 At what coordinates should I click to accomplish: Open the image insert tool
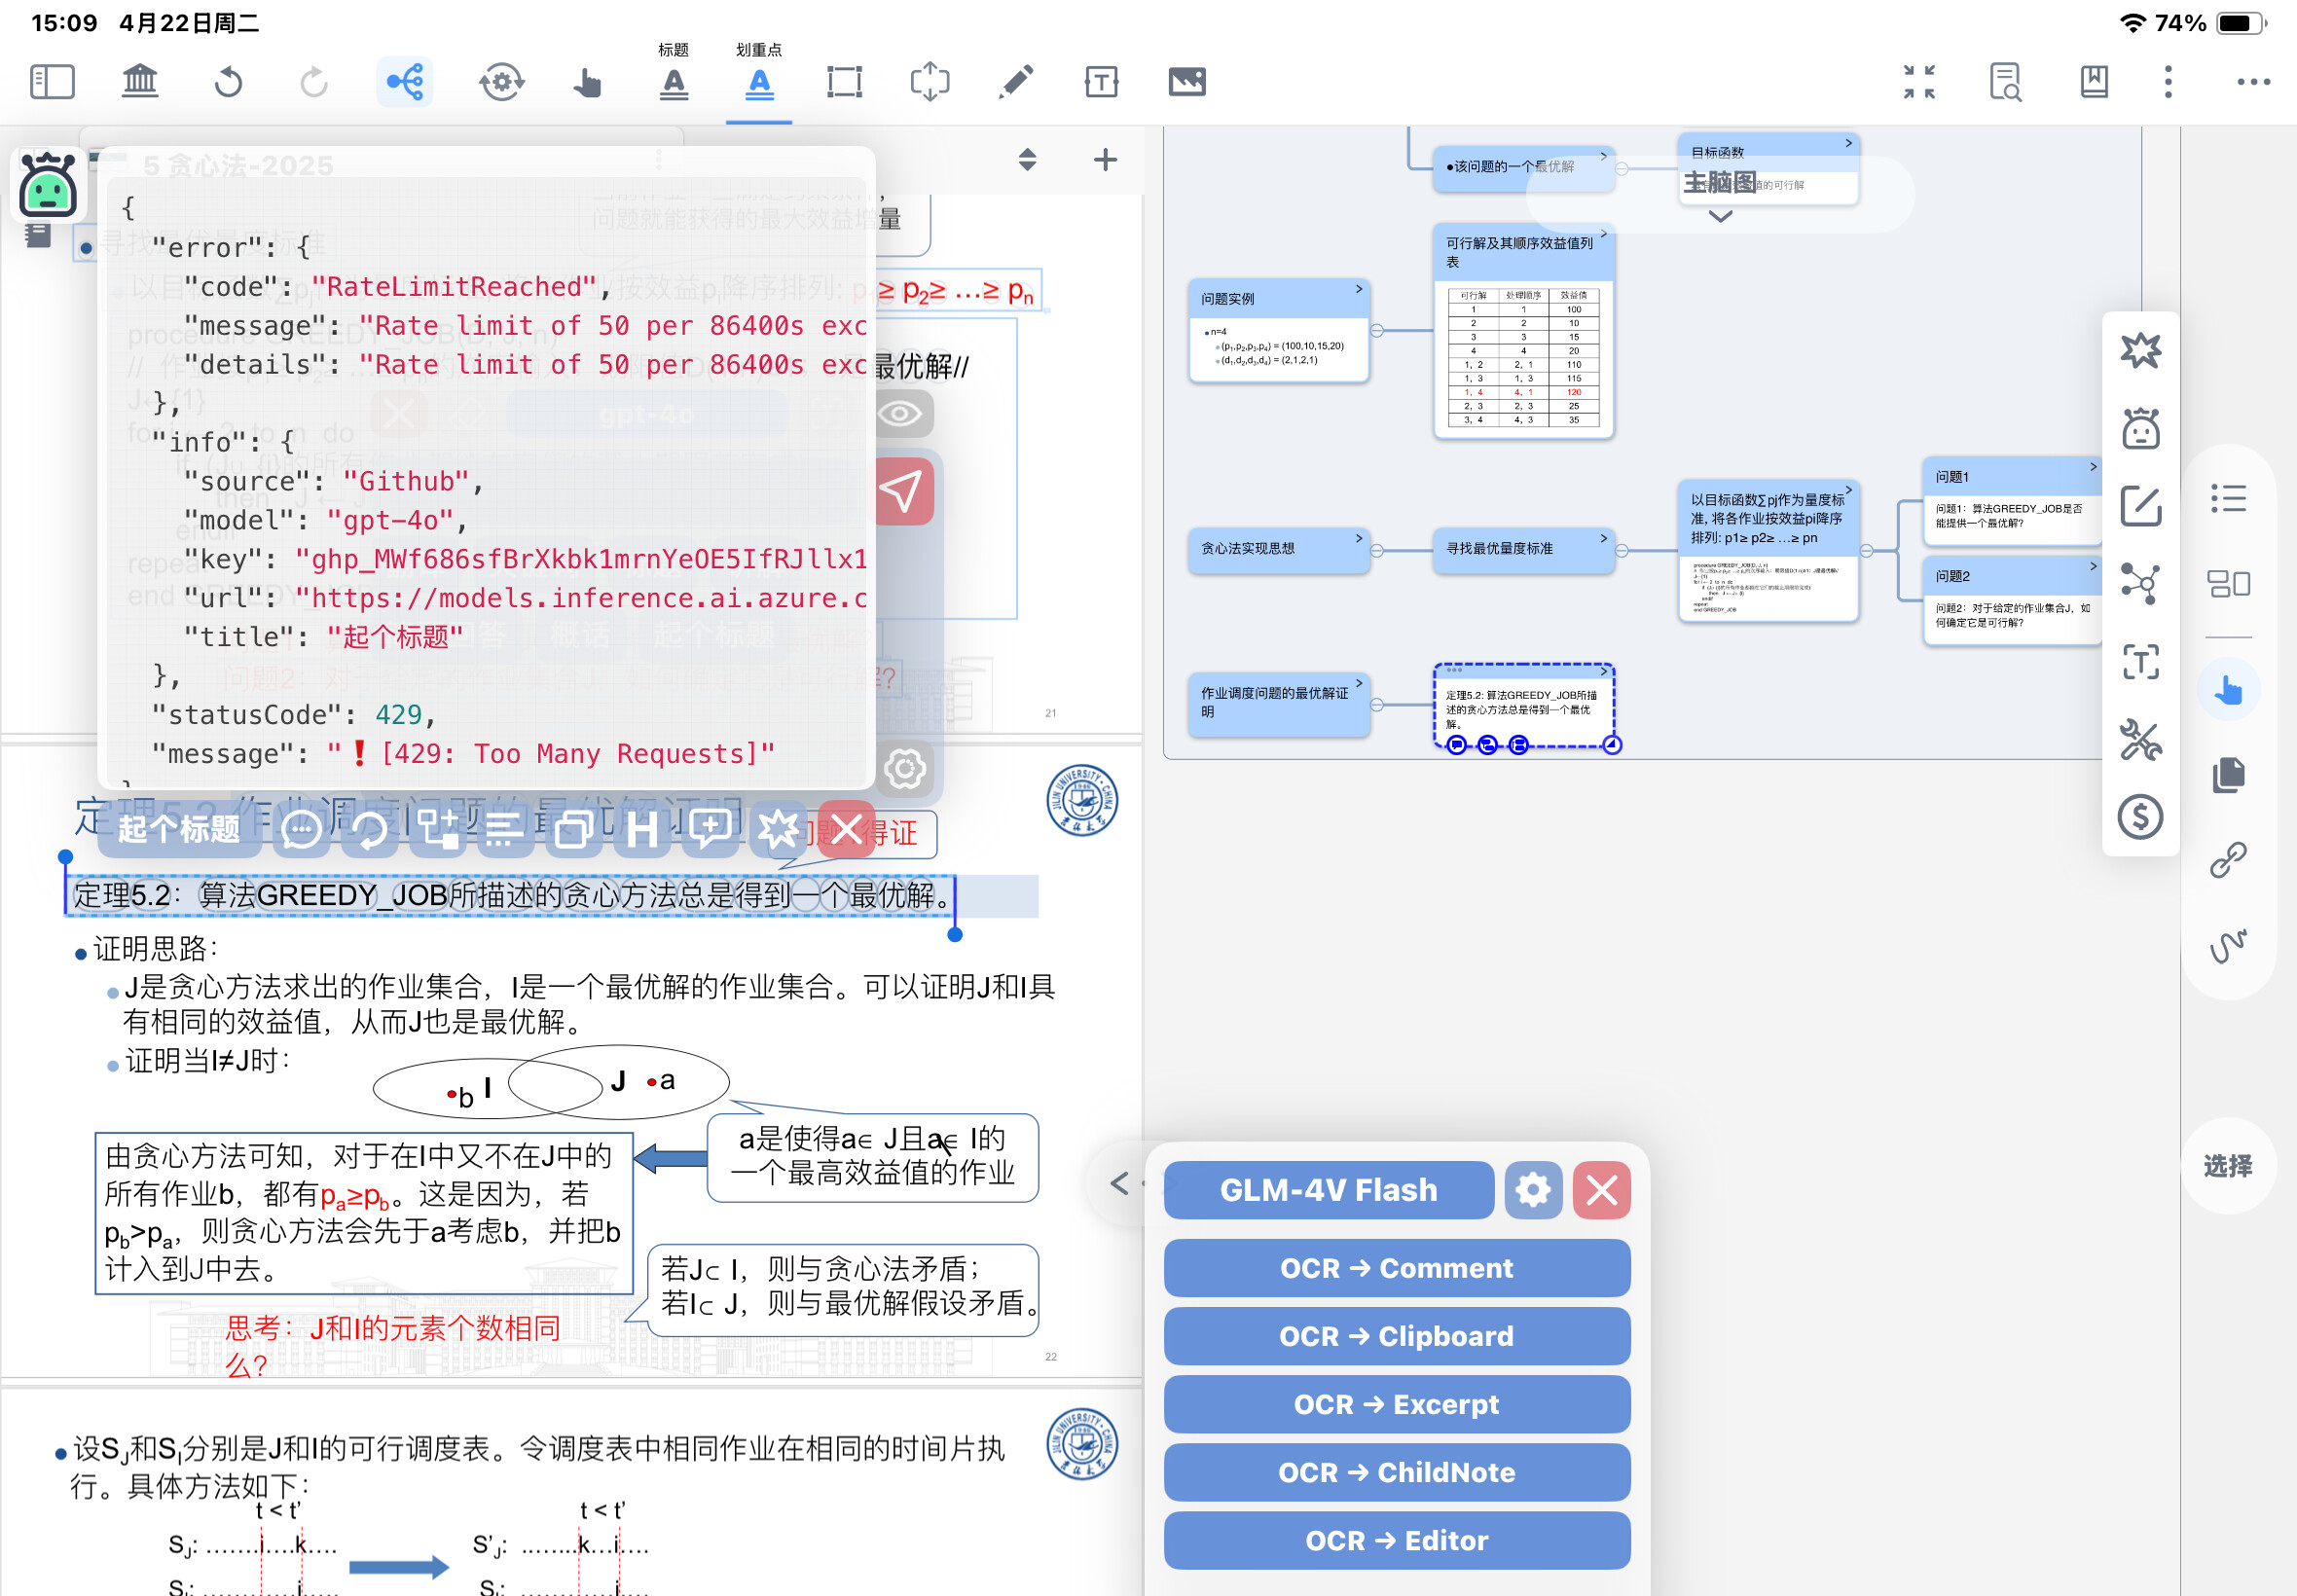coord(1187,81)
